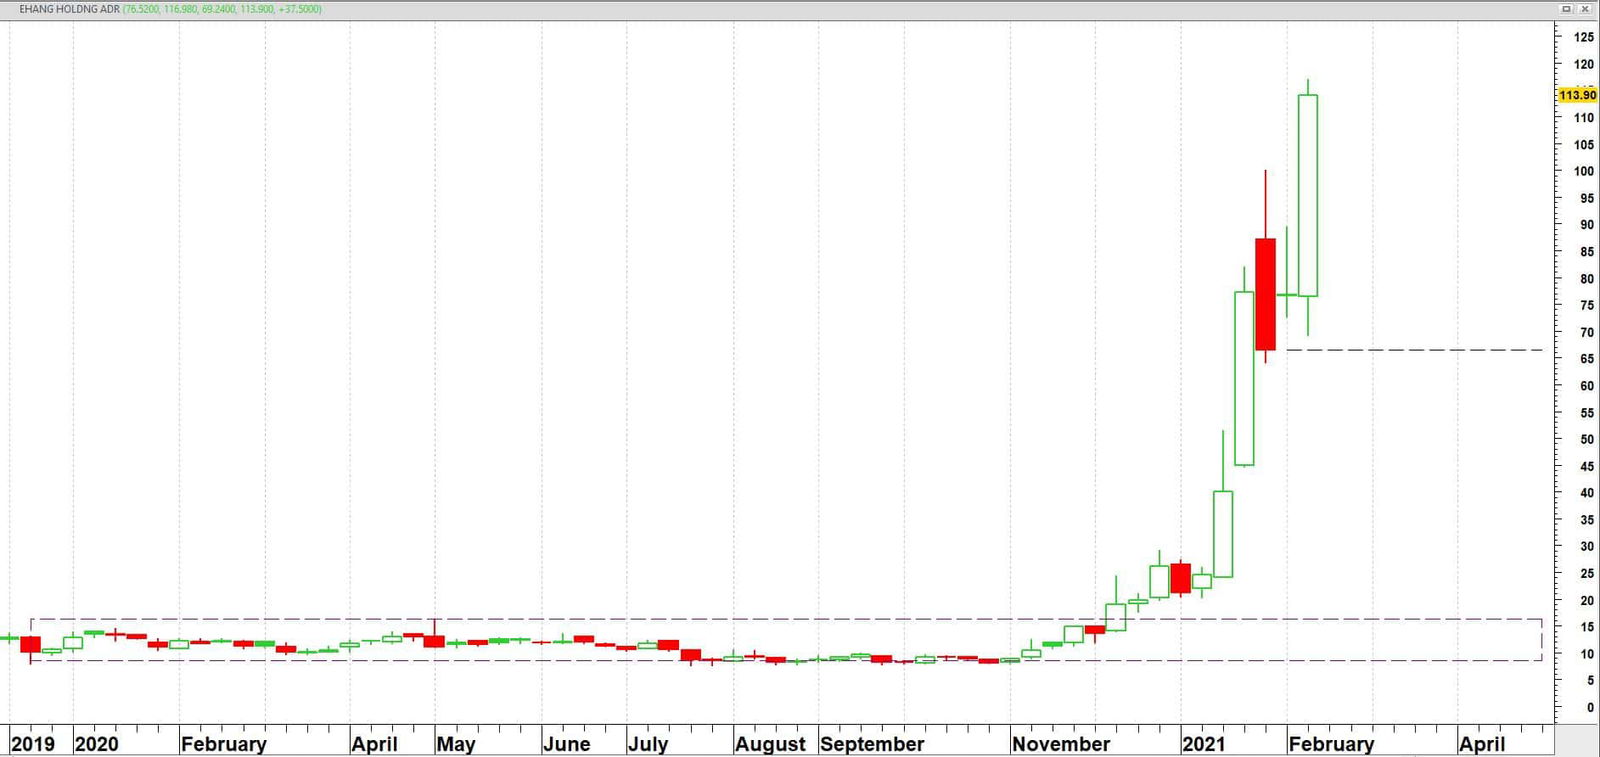Click the 50 price axis label
The width and height of the screenshot is (1600, 757).
[x=1587, y=439]
